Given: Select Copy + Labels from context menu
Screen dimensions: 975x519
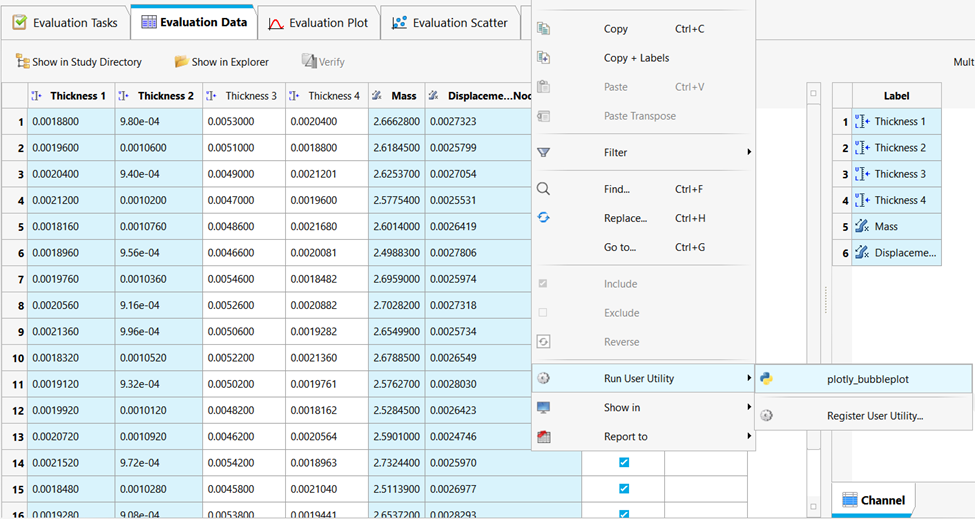Looking at the screenshot, I should [636, 58].
